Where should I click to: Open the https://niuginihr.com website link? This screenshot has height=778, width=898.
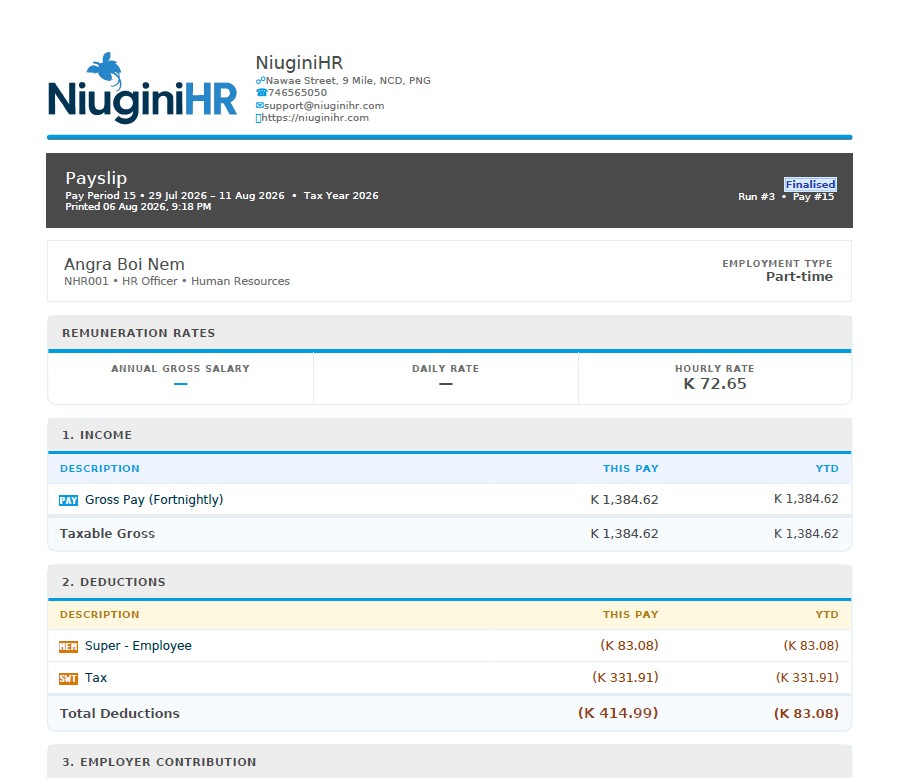tap(315, 118)
